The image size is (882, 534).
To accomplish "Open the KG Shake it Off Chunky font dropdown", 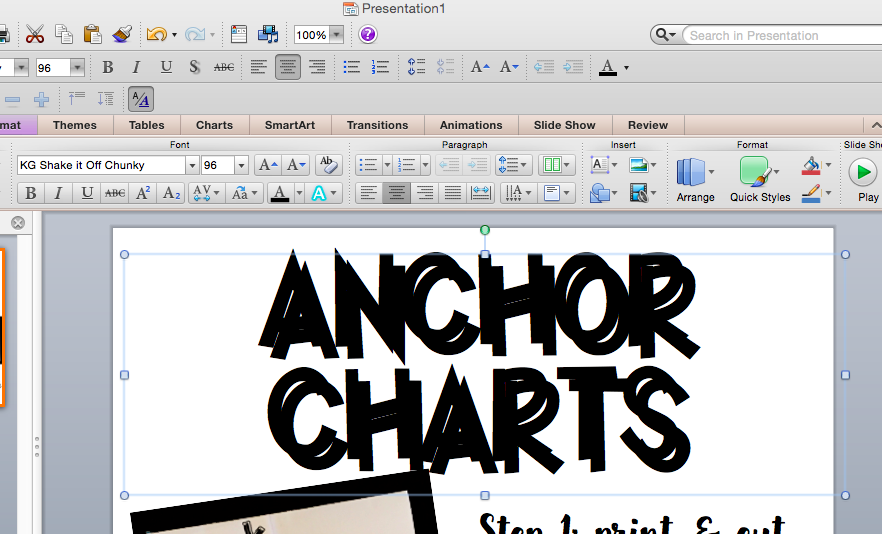I will (x=192, y=165).
